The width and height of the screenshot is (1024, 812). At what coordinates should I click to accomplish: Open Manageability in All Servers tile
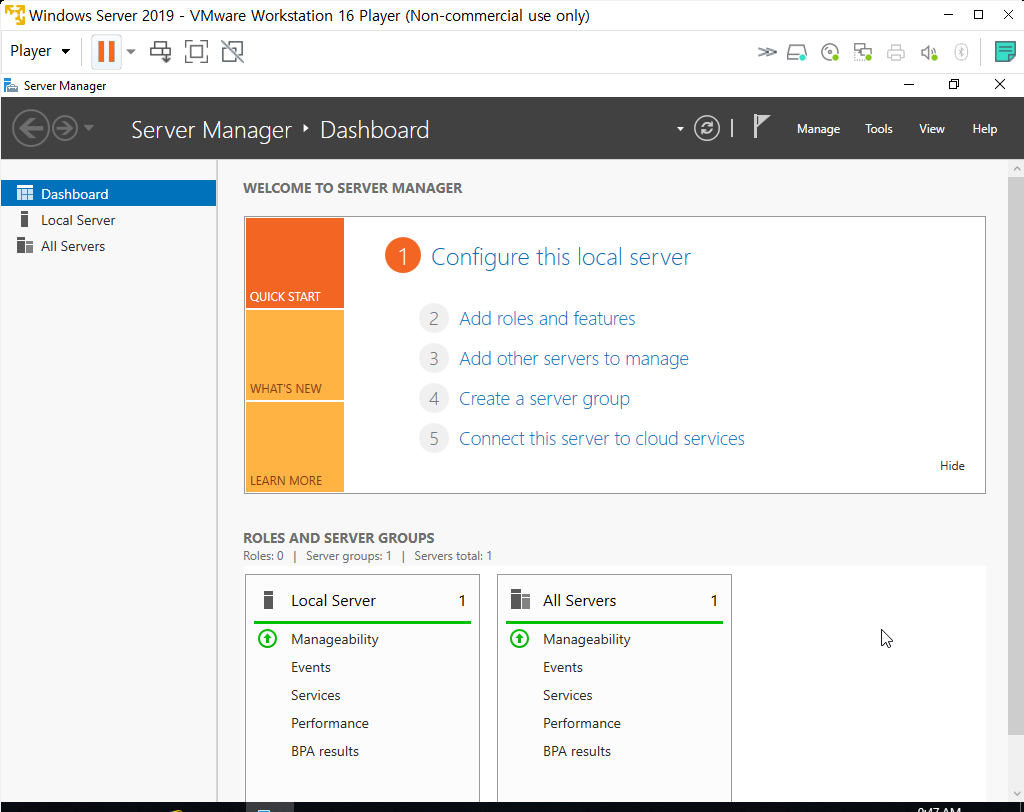[x=586, y=639]
